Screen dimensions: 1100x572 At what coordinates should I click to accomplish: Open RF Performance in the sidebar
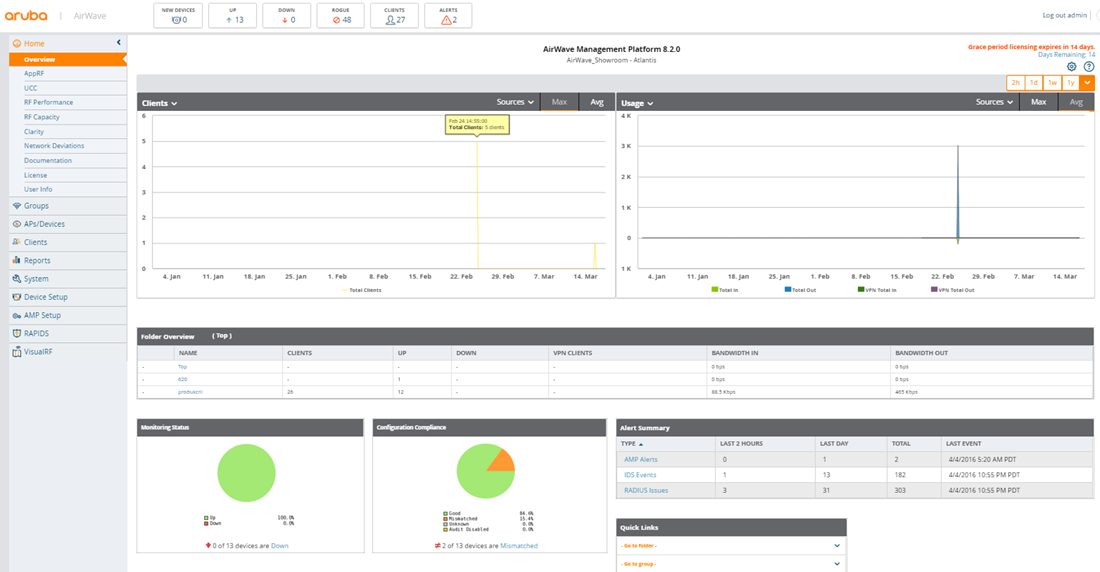pyautogui.click(x=48, y=102)
